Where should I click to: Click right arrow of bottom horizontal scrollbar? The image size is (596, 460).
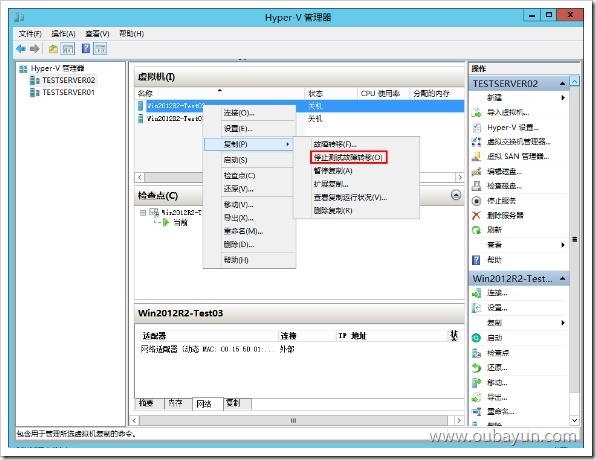pos(459,420)
